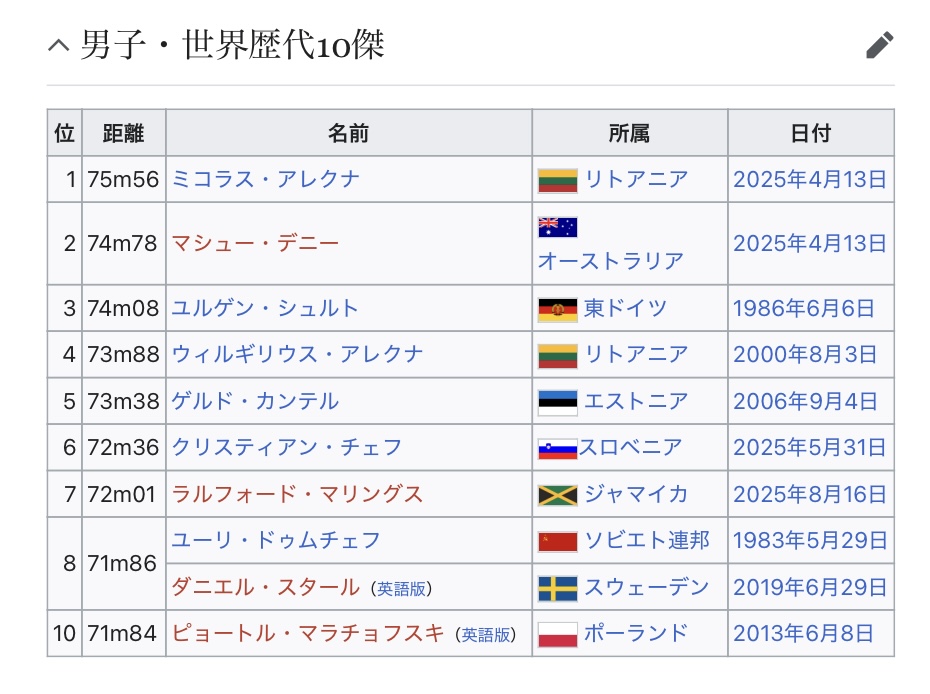Click the Sweden flag icon
This screenshot has width=930, height=694.
coord(557,588)
